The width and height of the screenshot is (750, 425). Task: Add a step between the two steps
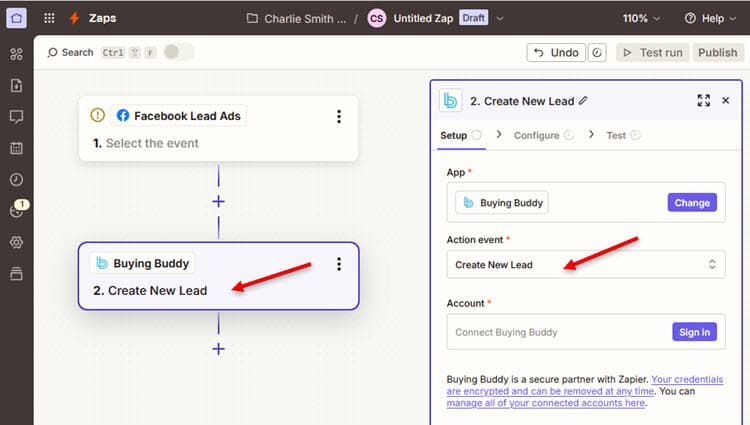click(219, 201)
